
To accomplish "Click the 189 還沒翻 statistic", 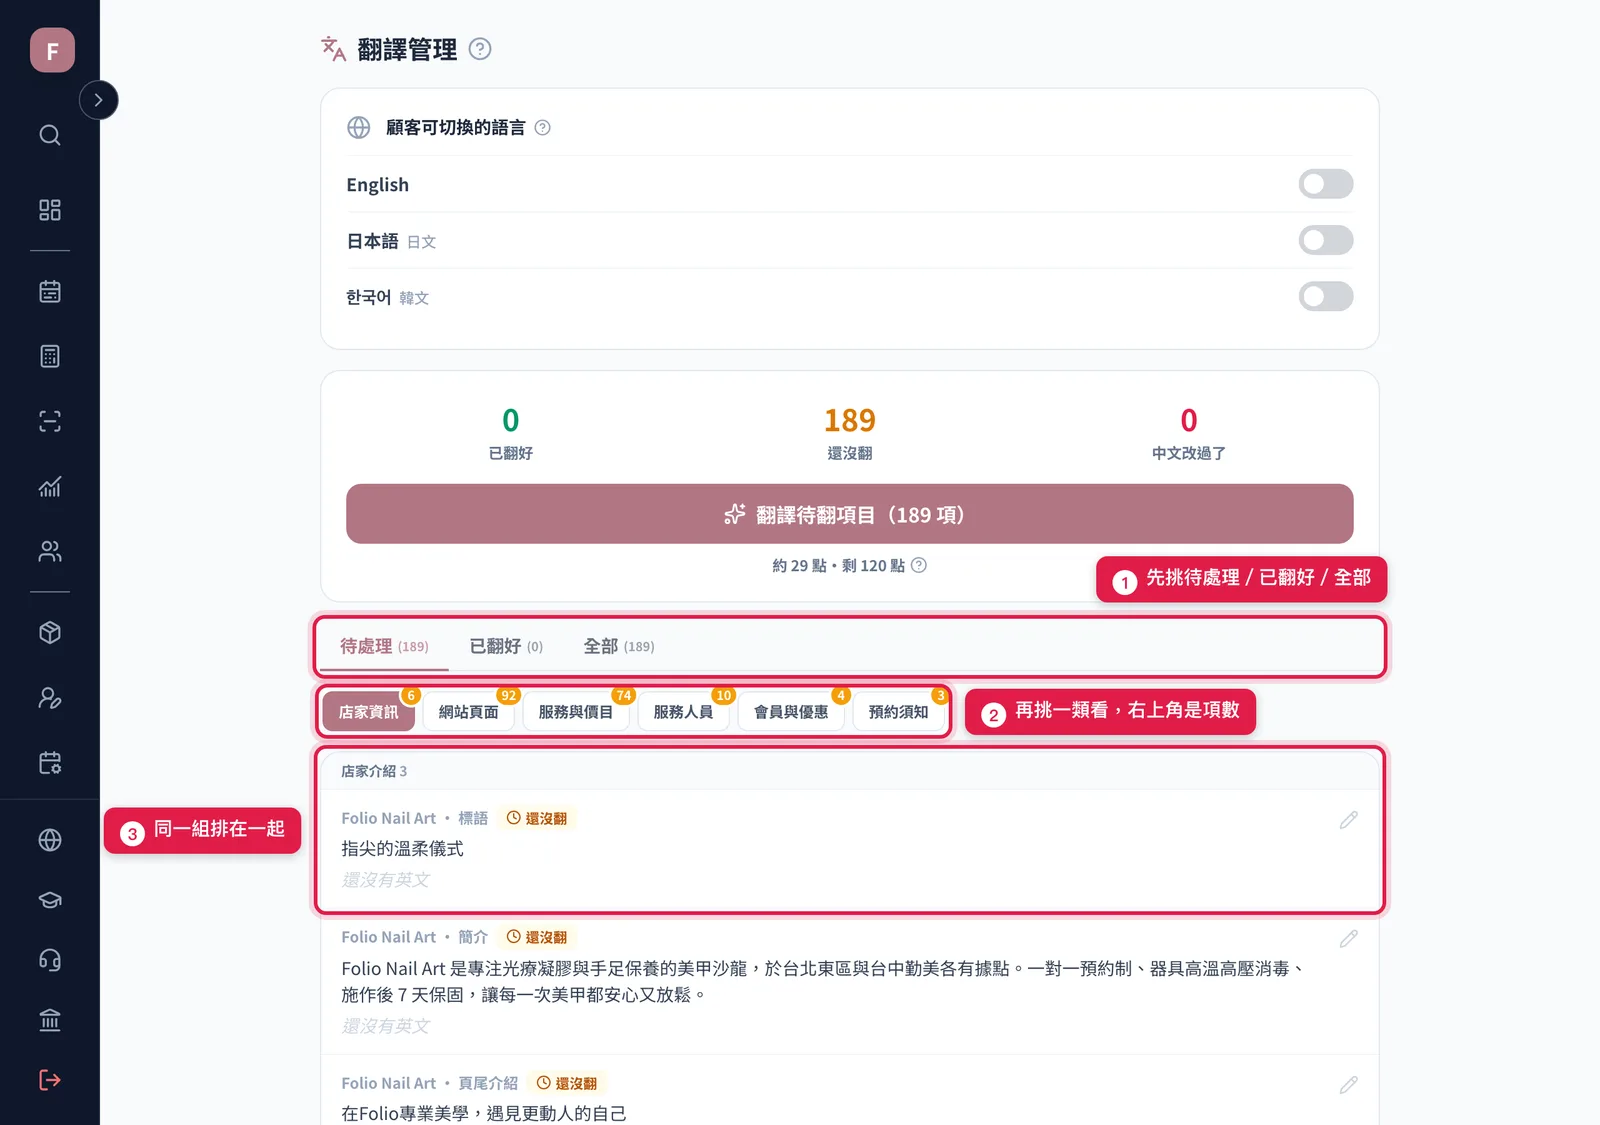I will pos(850,432).
